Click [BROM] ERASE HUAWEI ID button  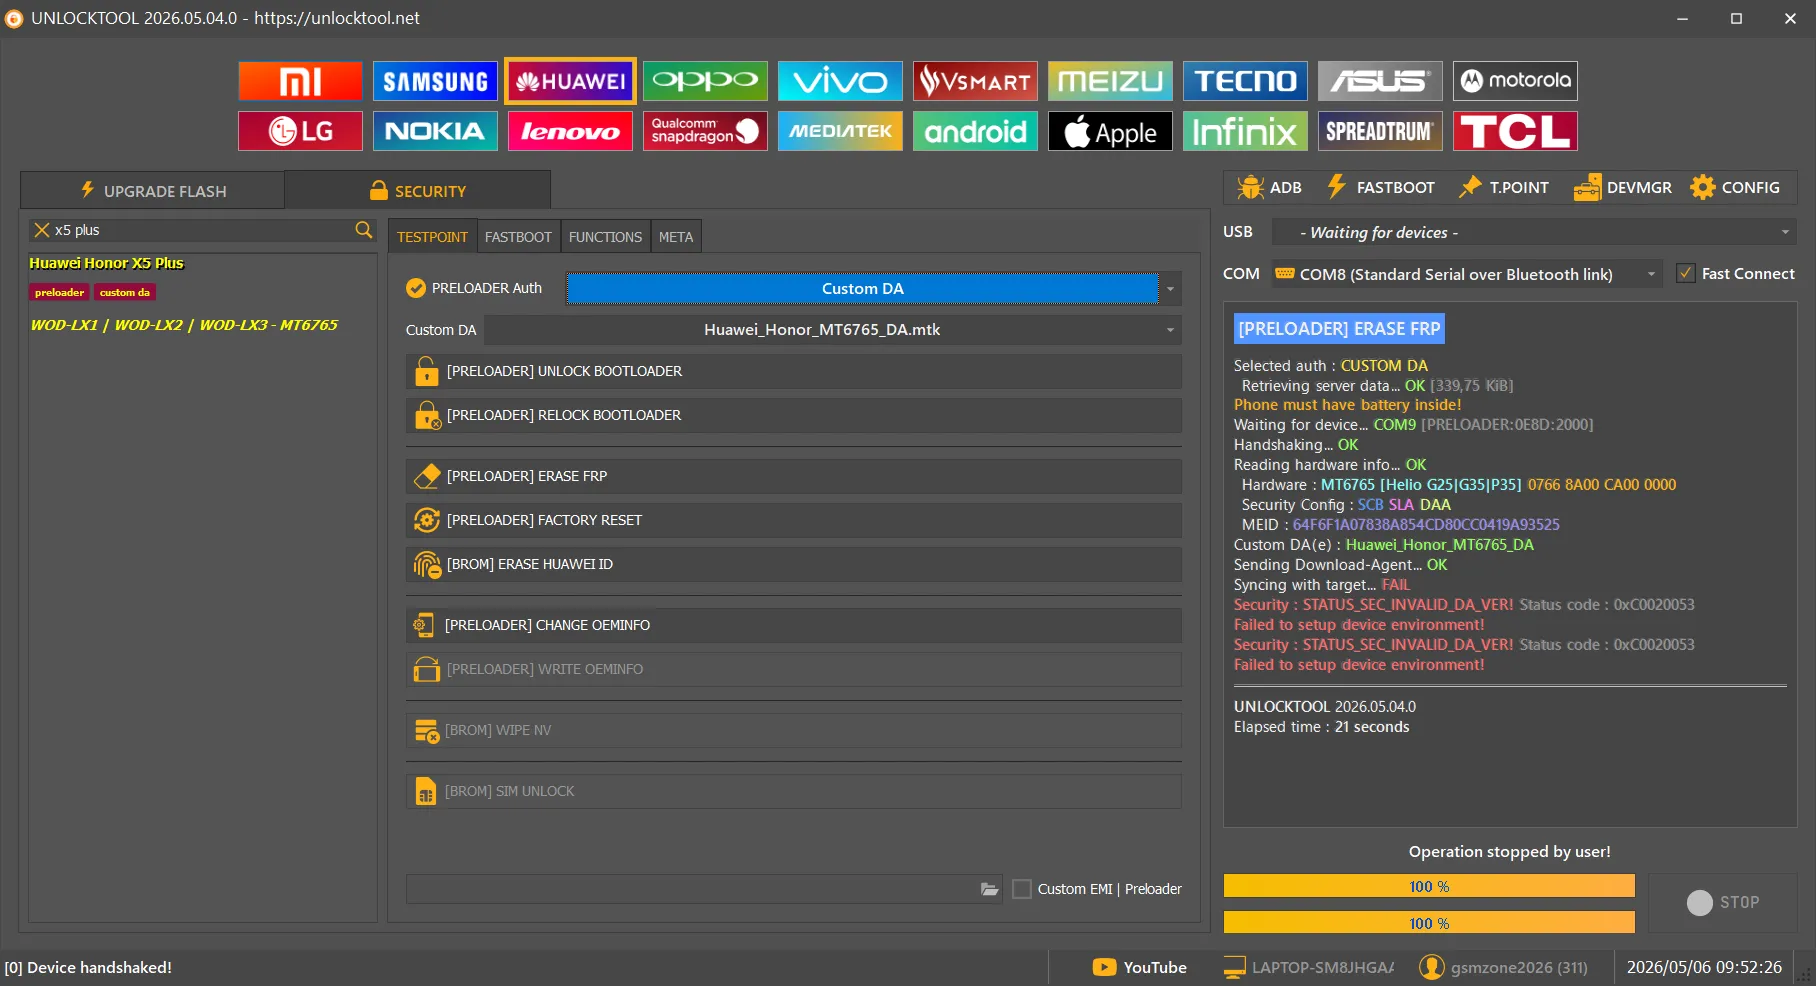794,564
